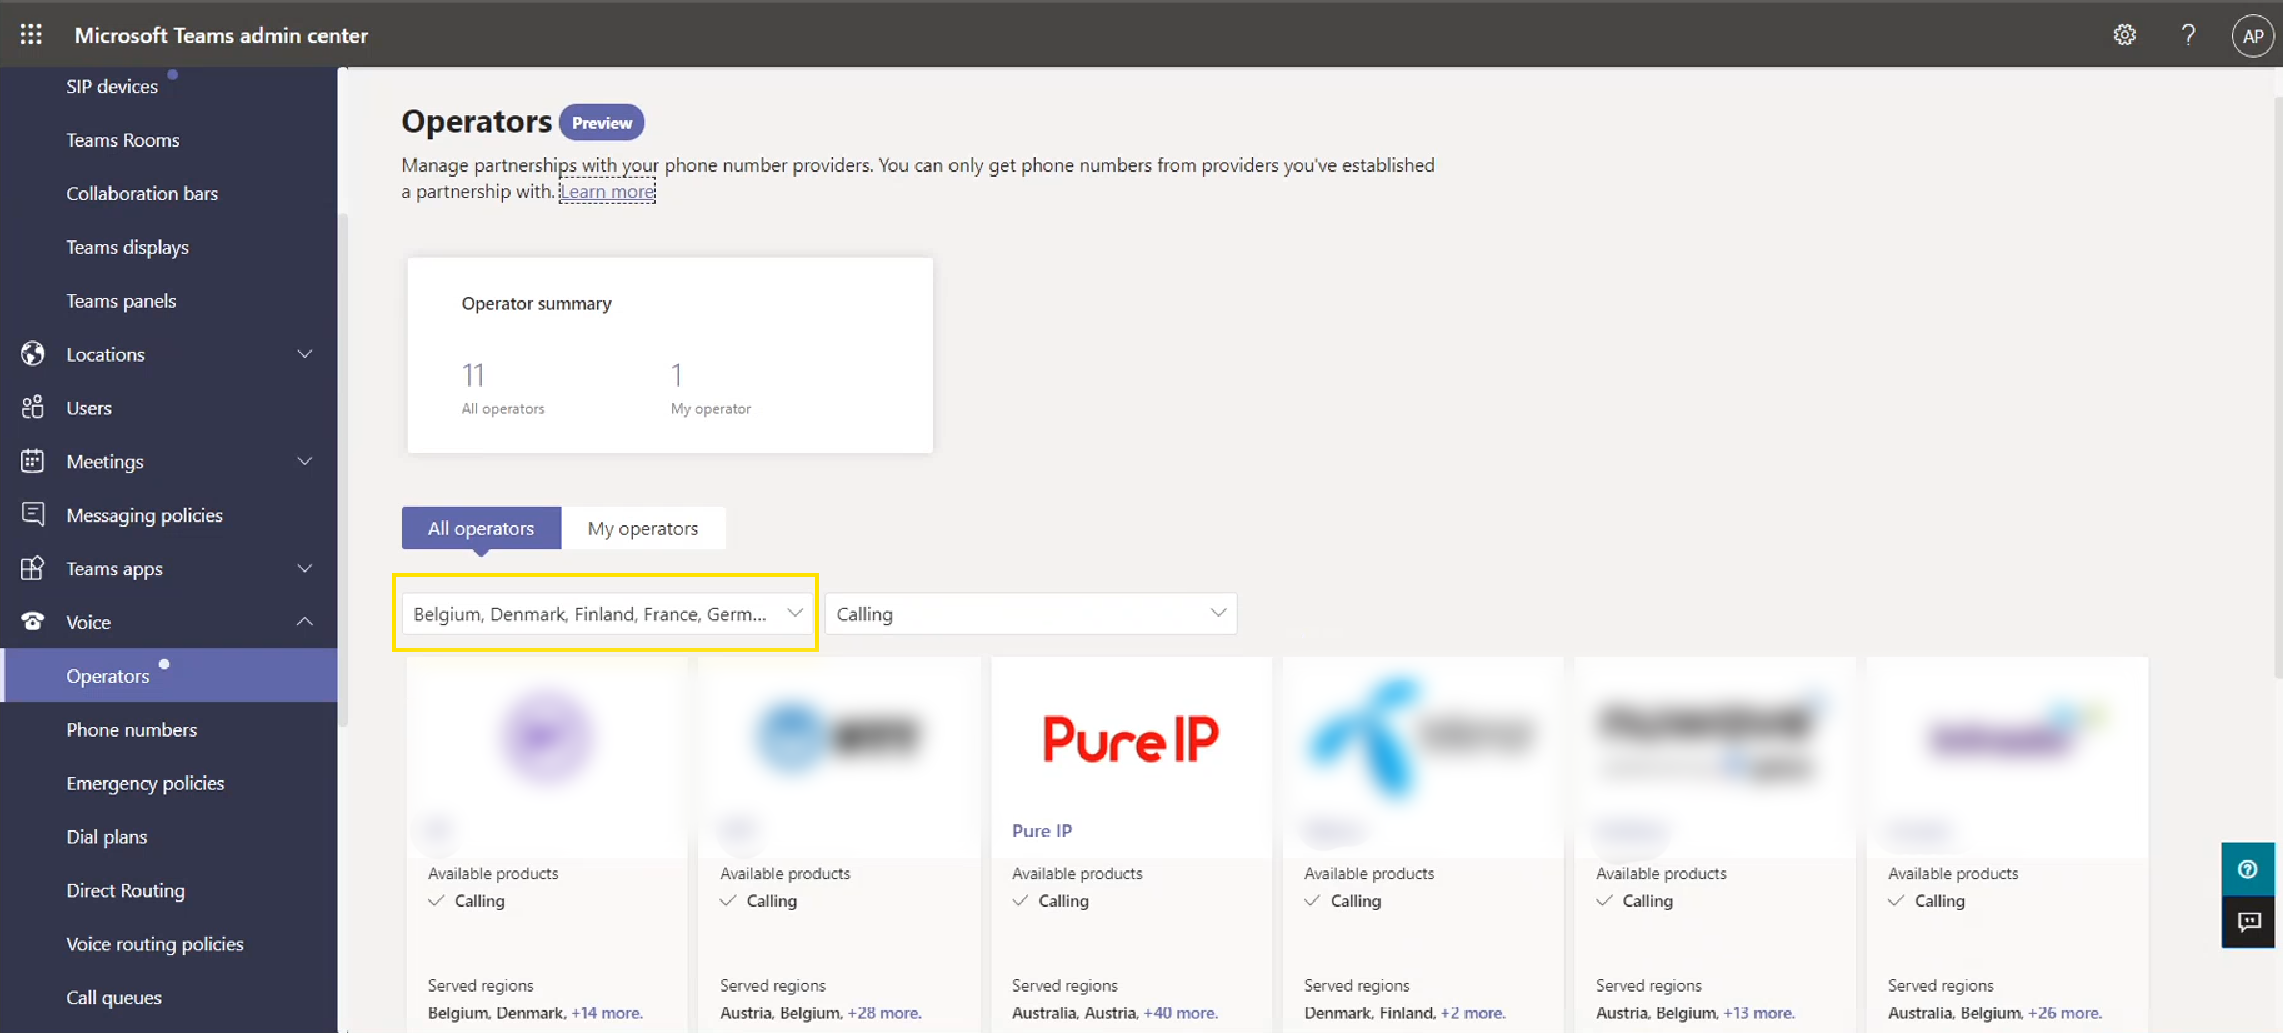Click the Locations globe icon
The image size is (2283, 1033).
coord(33,354)
